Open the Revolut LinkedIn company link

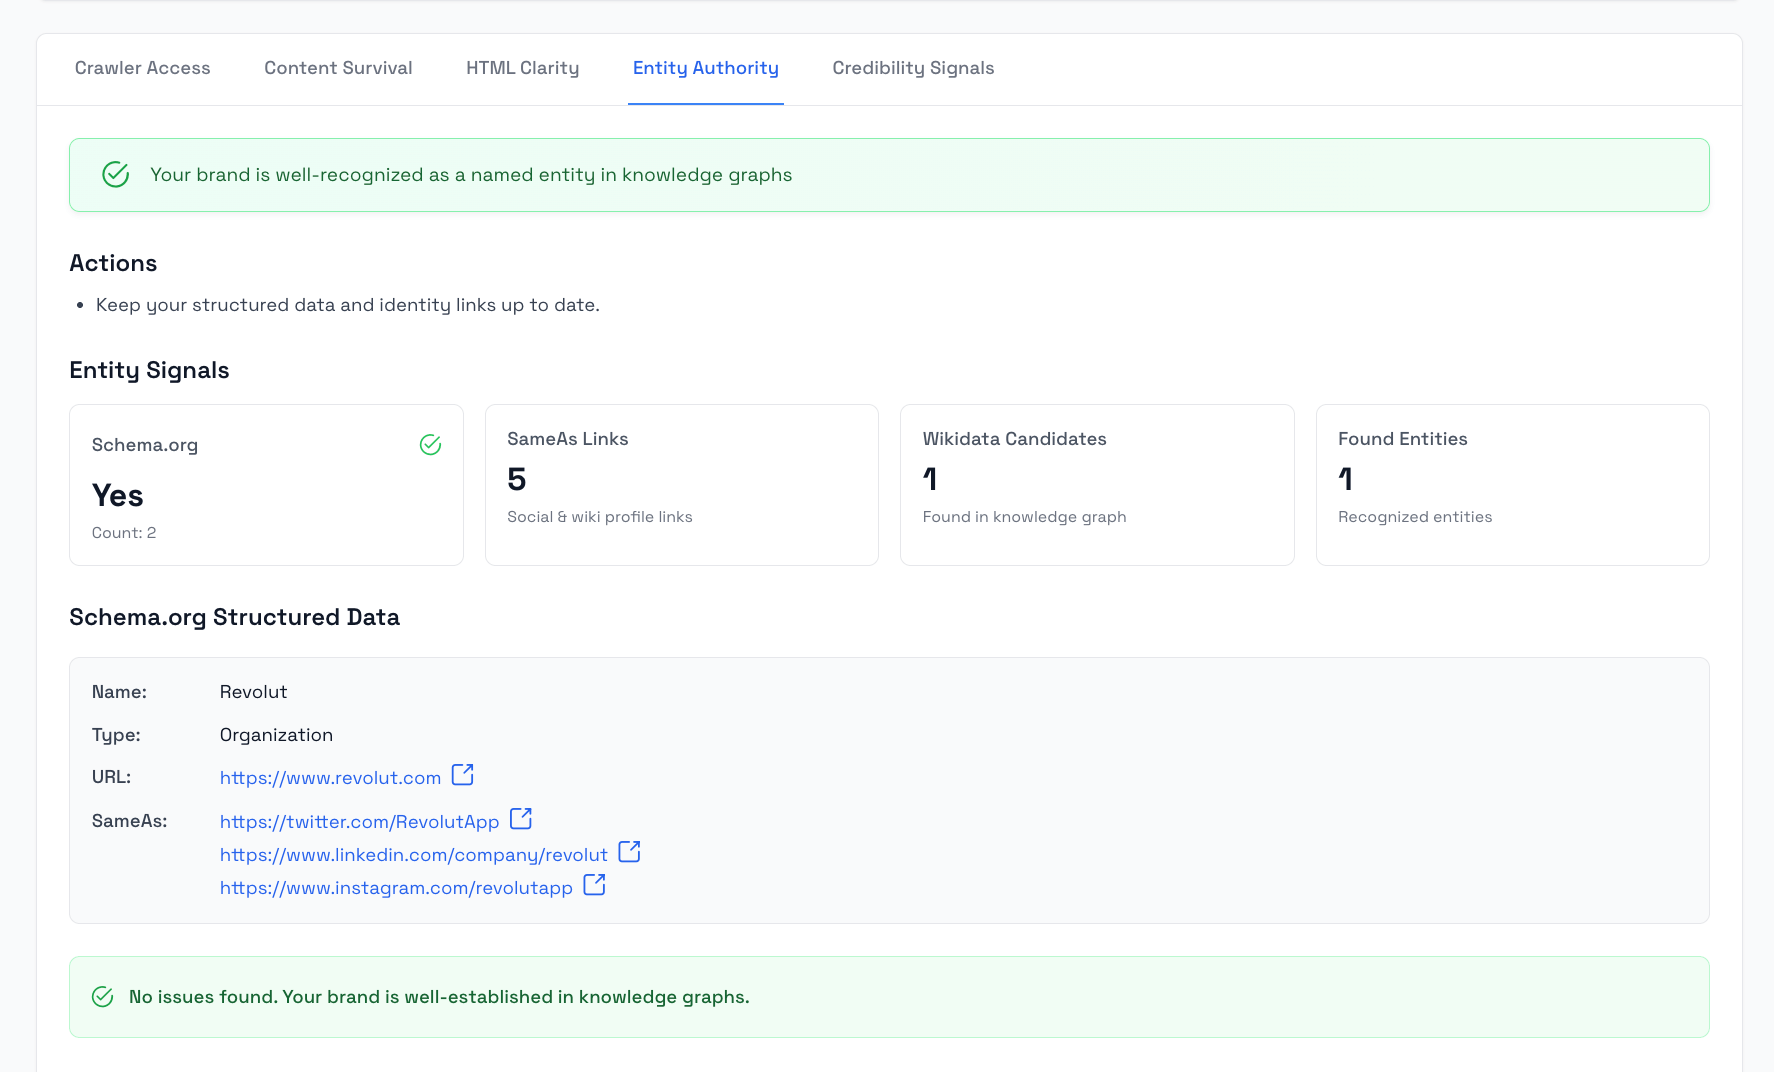[x=413, y=854]
